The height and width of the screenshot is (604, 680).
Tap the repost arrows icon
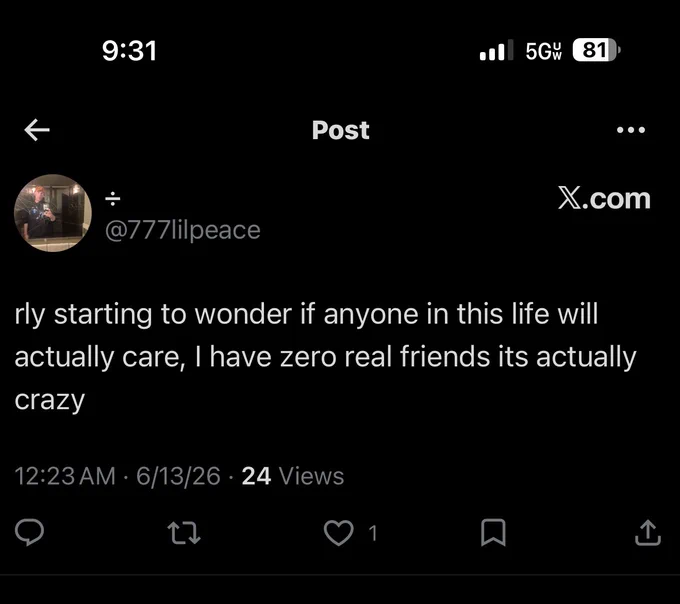click(184, 533)
